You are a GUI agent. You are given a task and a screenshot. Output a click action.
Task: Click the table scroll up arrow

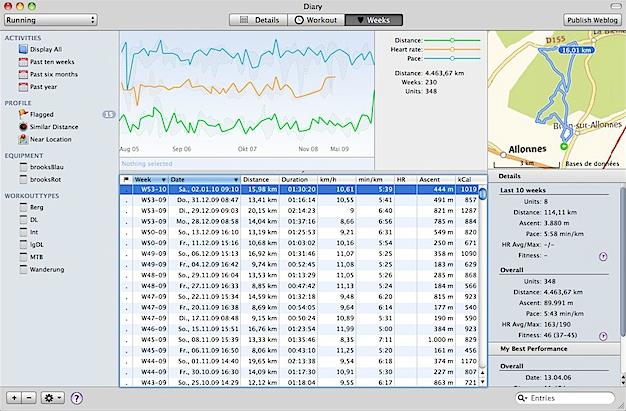(483, 372)
